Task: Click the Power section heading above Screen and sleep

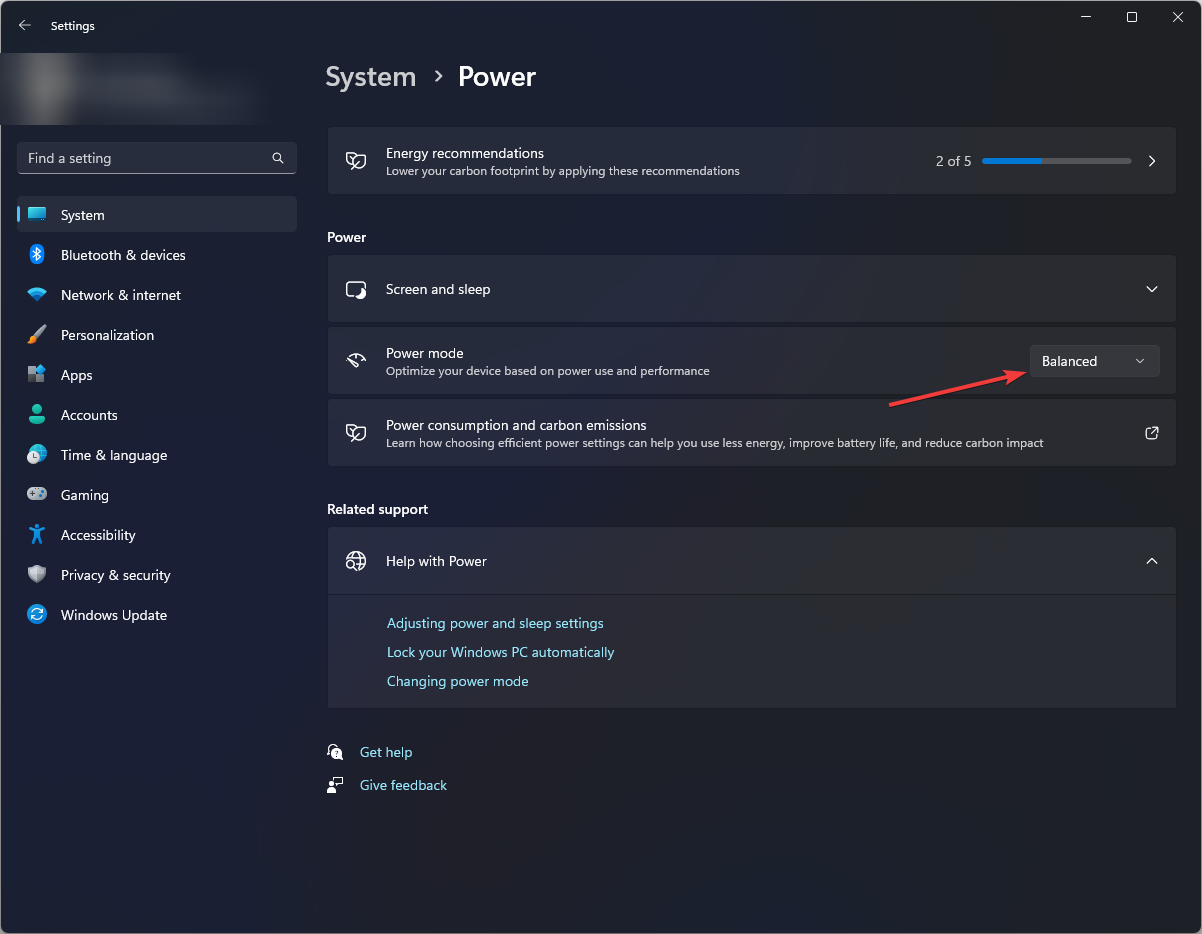Action: [346, 237]
